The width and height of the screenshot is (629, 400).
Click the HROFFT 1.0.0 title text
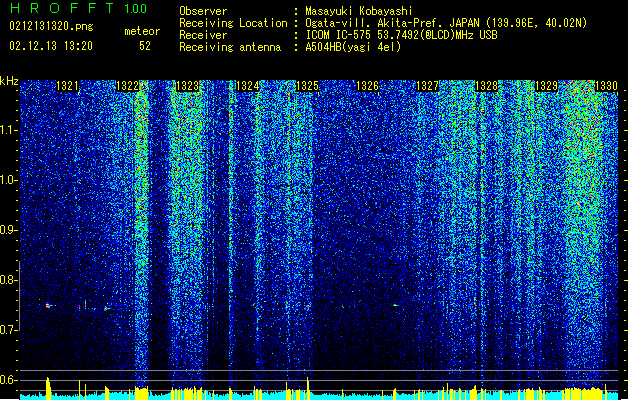[78, 8]
